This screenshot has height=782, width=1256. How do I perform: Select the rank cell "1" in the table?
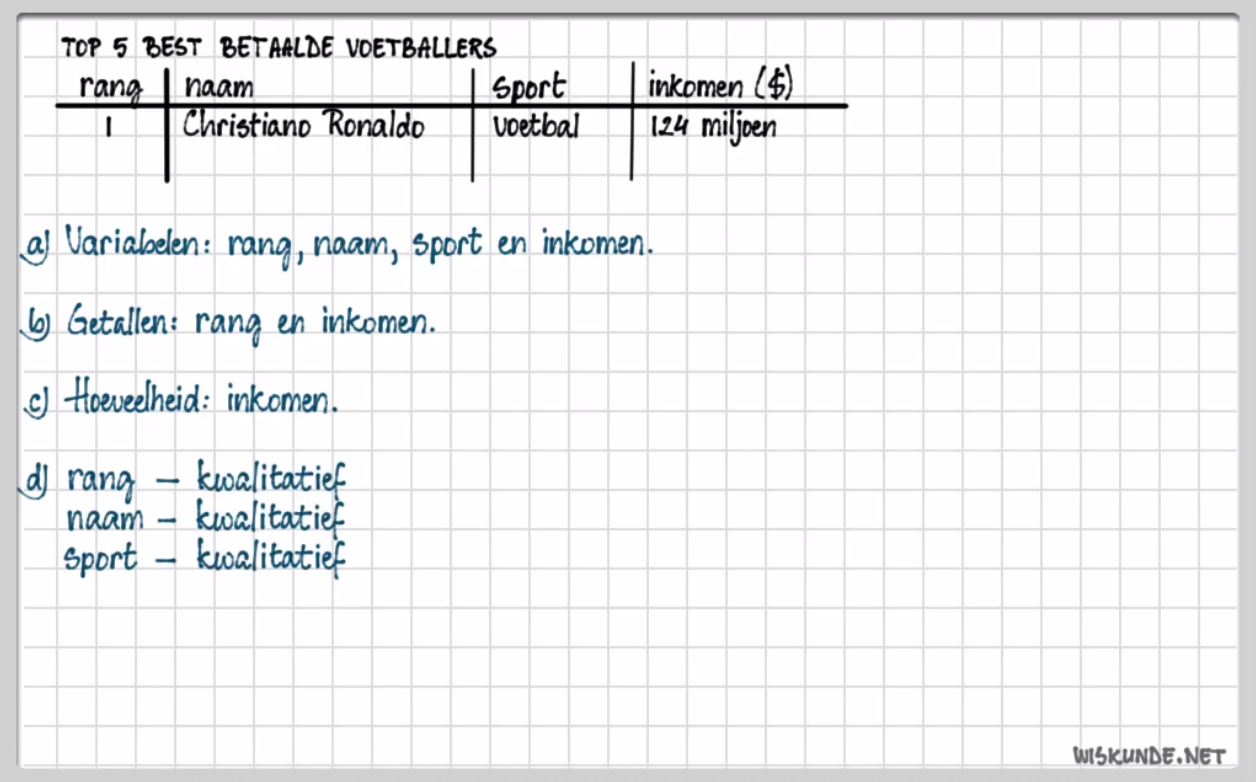[x=107, y=127]
